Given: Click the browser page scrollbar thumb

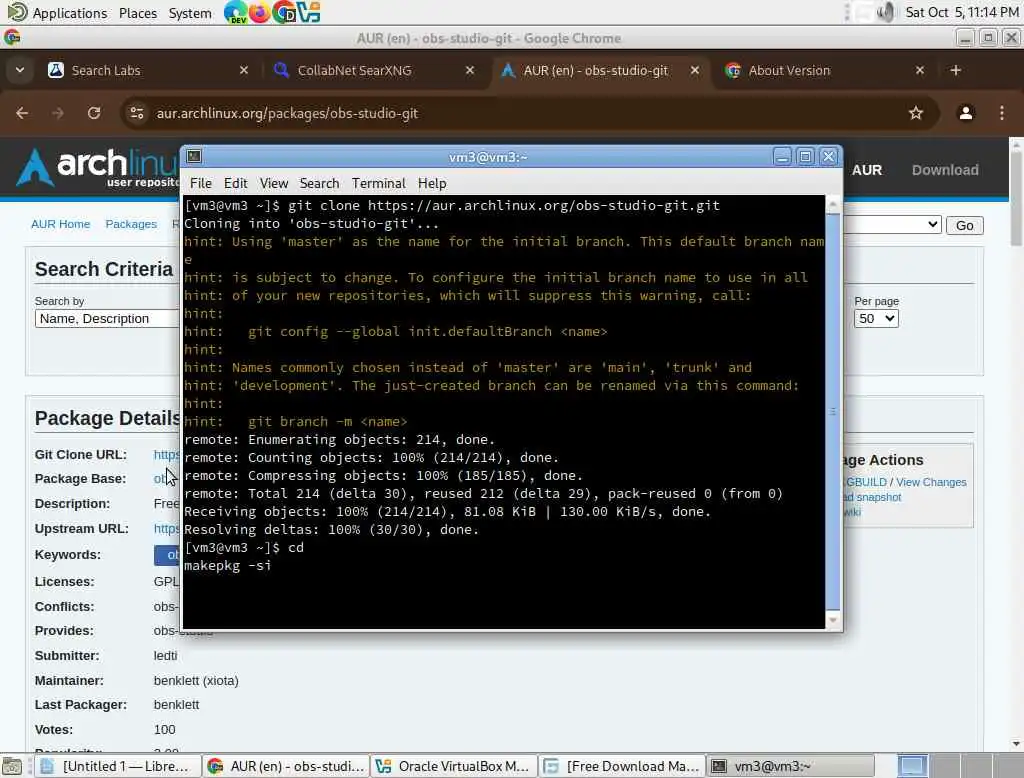Looking at the screenshot, I should pyautogui.click(x=1016, y=198).
